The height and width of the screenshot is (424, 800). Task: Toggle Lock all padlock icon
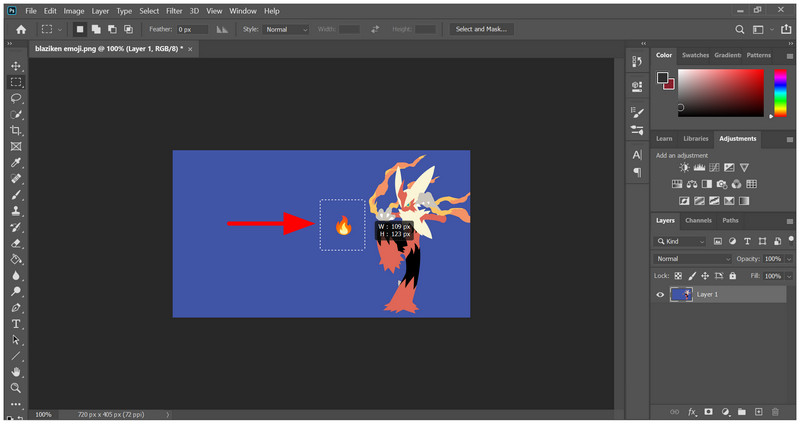coord(733,276)
